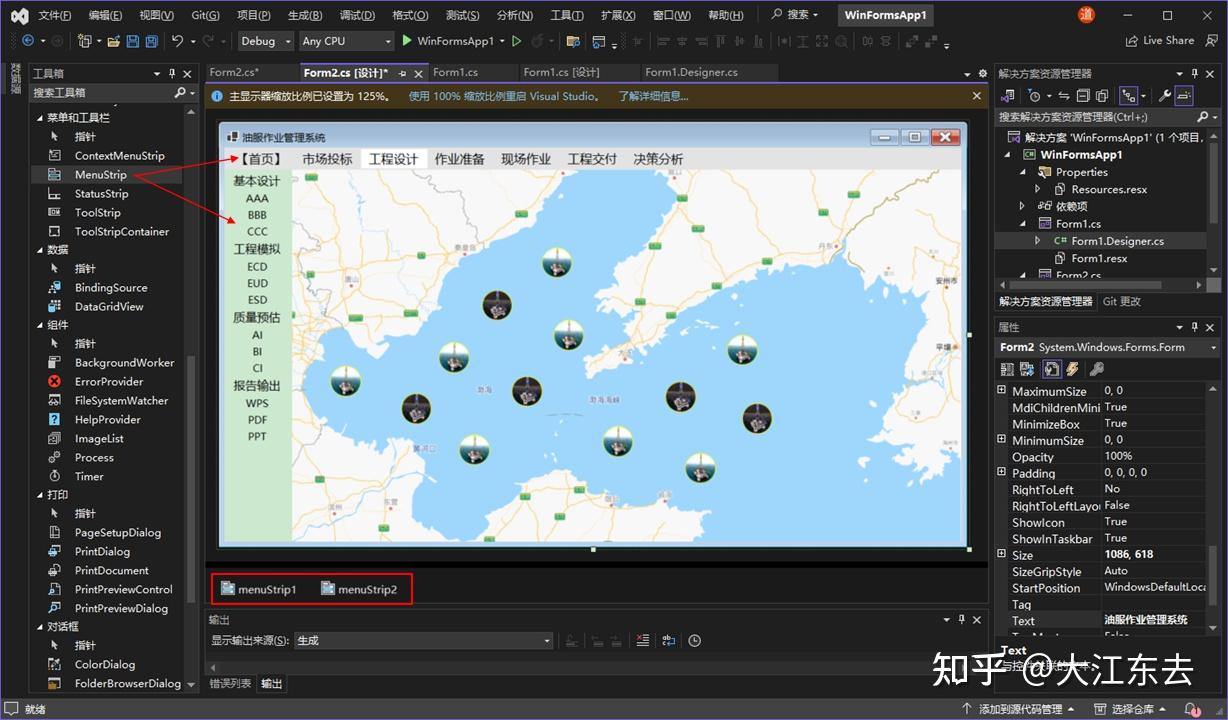Pick FolderBrowserDialog in the toolbox
The image size is (1228, 720).
[x=128, y=684]
